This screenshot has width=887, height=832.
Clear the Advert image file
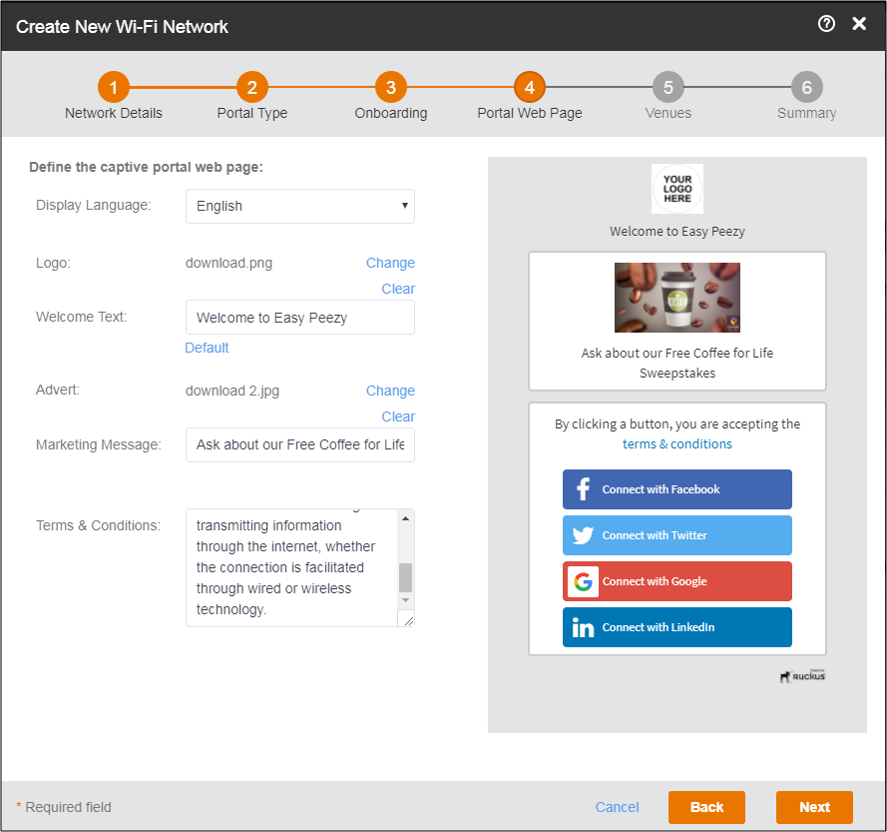(x=398, y=416)
